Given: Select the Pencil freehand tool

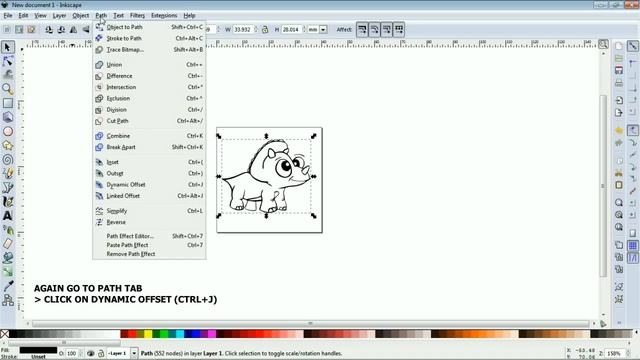Looking at the screenshot, I should click(7, 173).
